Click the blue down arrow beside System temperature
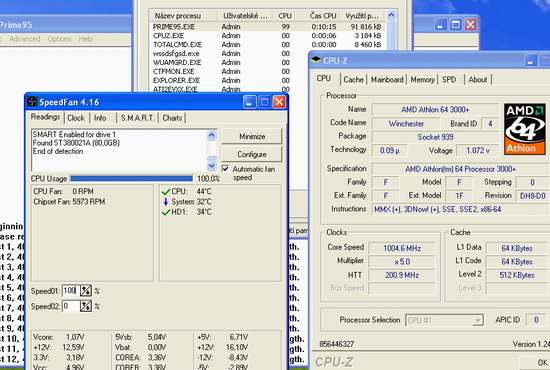The height and width of the screenshot is (370, 550). pos(166,202)
